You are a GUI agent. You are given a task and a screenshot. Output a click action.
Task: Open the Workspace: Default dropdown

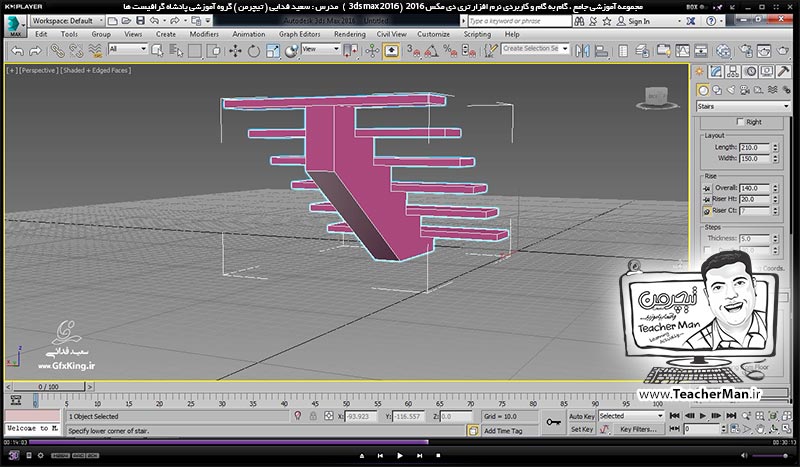click(x=67, y=21)
